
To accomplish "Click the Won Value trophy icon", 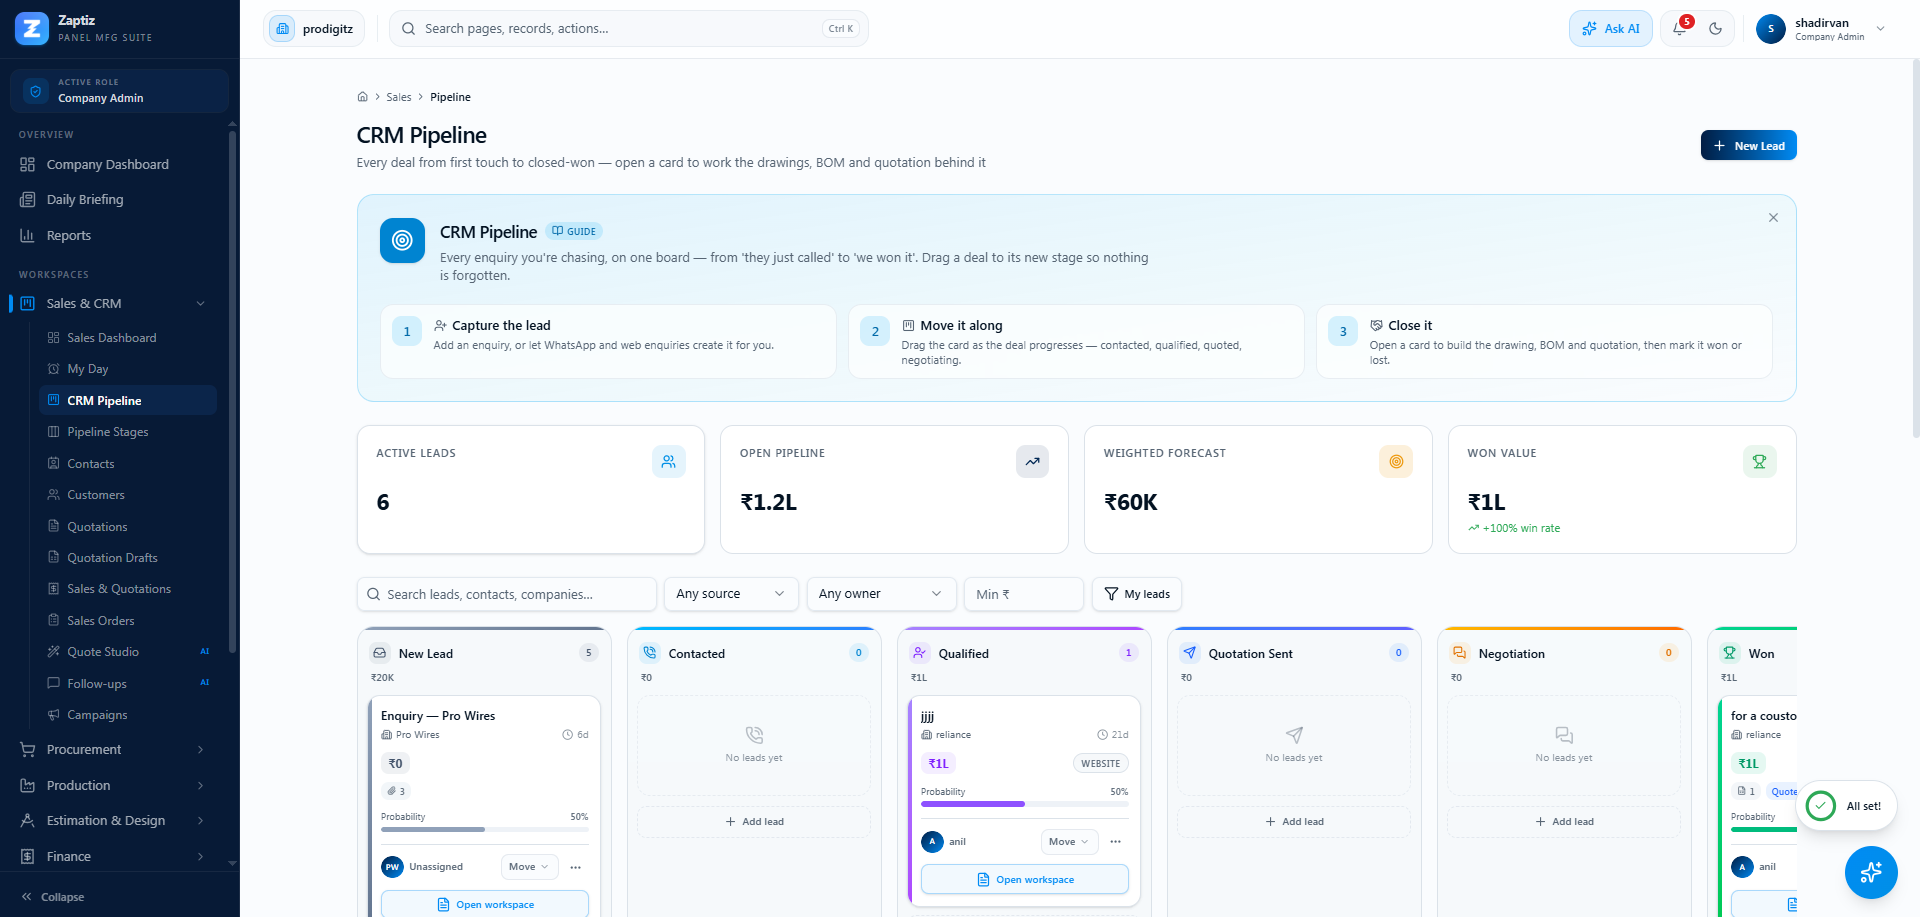I will point(1759,461).
